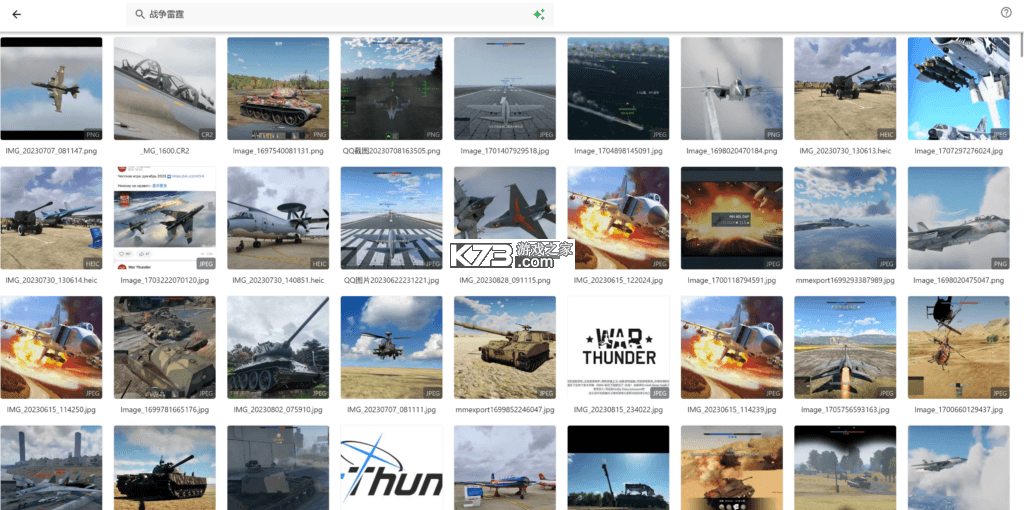The width and height of the screenshot is (1024, 510).
Task: Open thumbnail IMG_20230802_075910.jpg
Action: [x=278, y=347]
